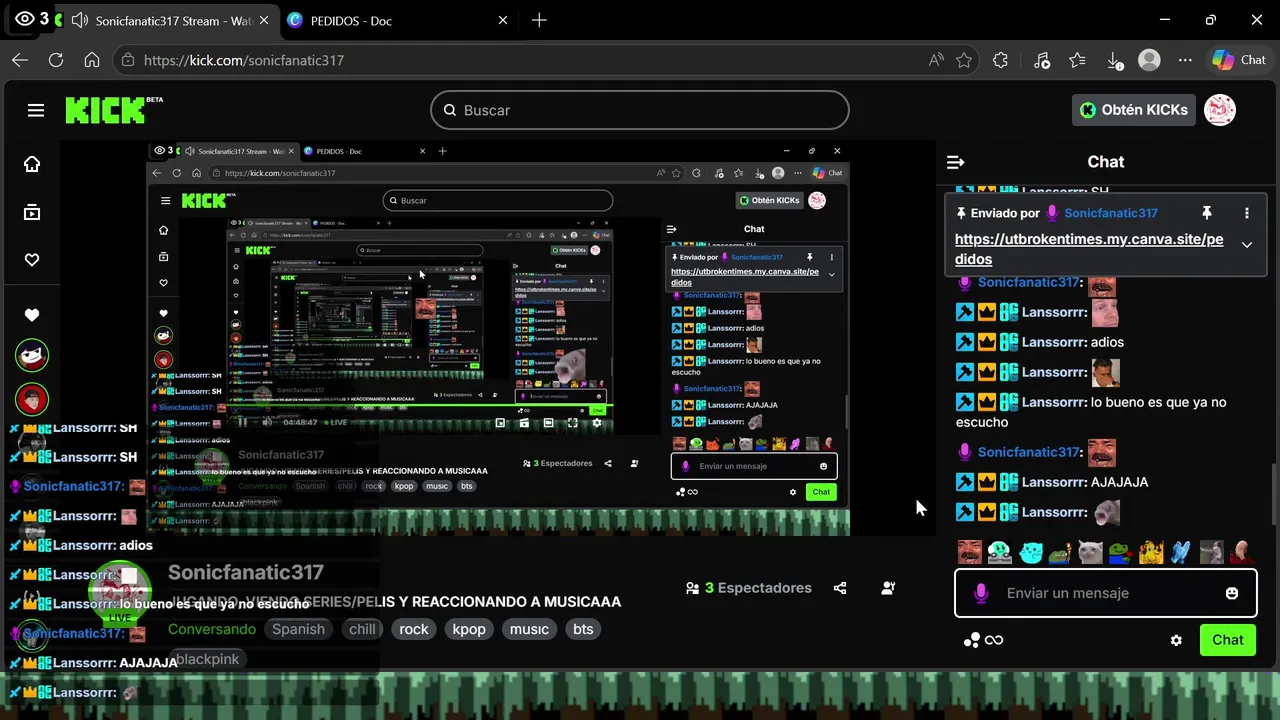Open the Kick hamburger sidebar menu
Screen dimensions: 1280x720
(36, 110)
